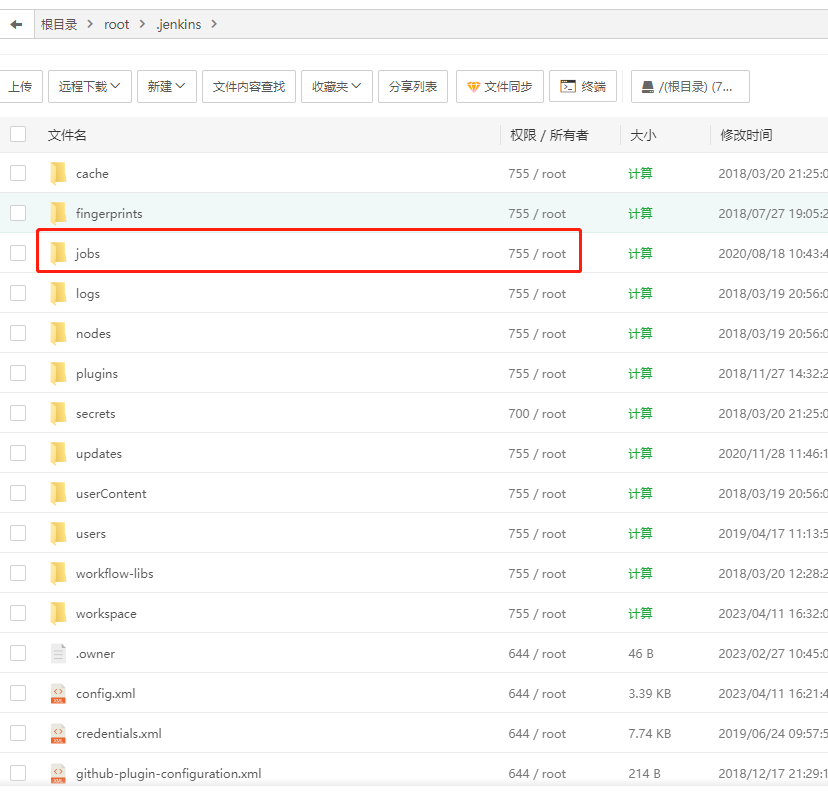Open the plugins folder icon

pyautogui.click(x=58, y=373)
